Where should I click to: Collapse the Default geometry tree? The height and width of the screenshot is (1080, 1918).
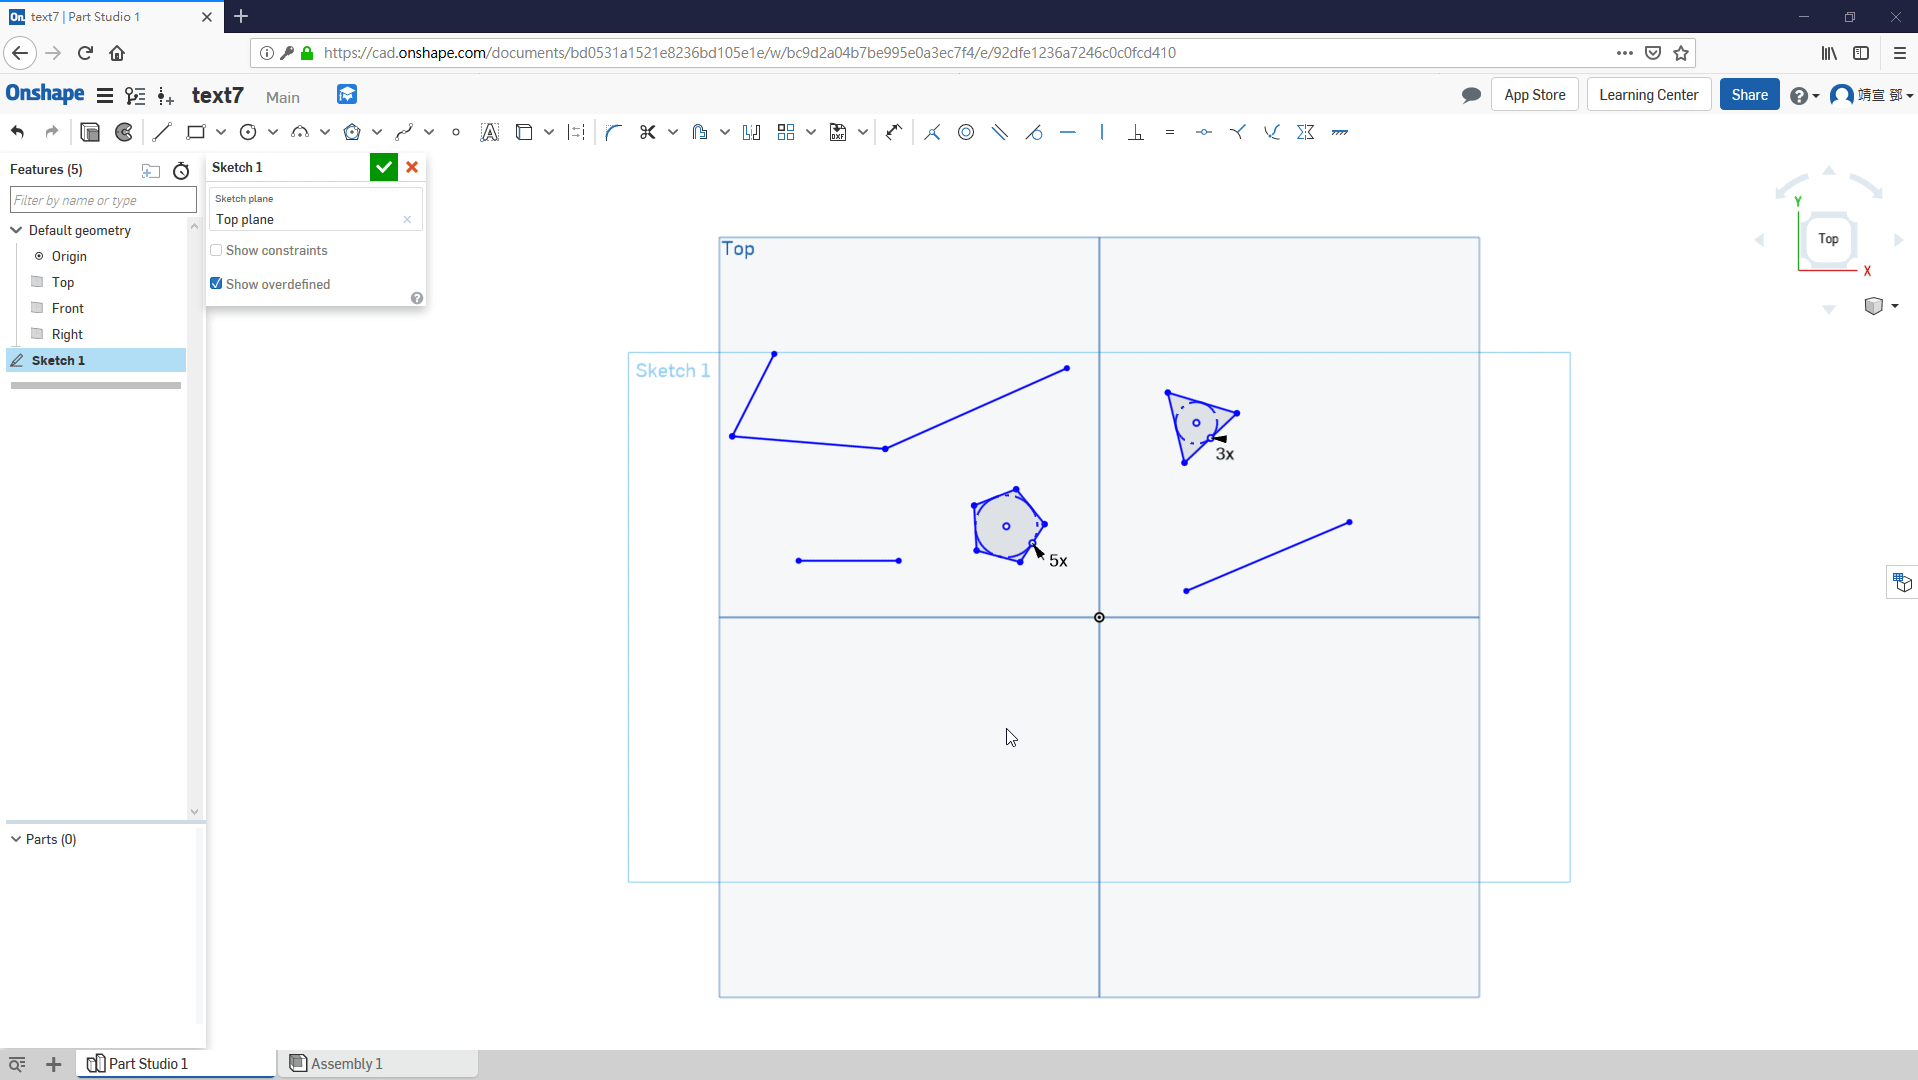tap(16, 230)
